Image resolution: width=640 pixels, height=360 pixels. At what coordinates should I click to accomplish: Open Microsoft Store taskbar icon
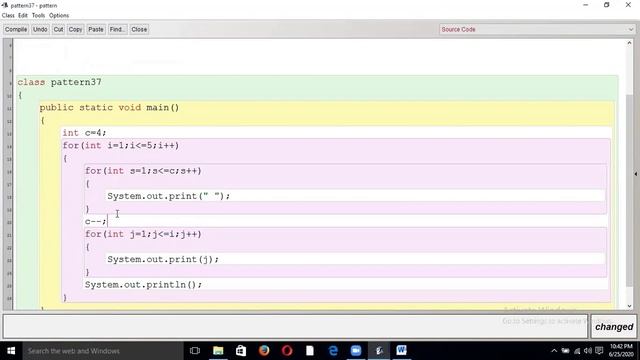pos(241,351)
